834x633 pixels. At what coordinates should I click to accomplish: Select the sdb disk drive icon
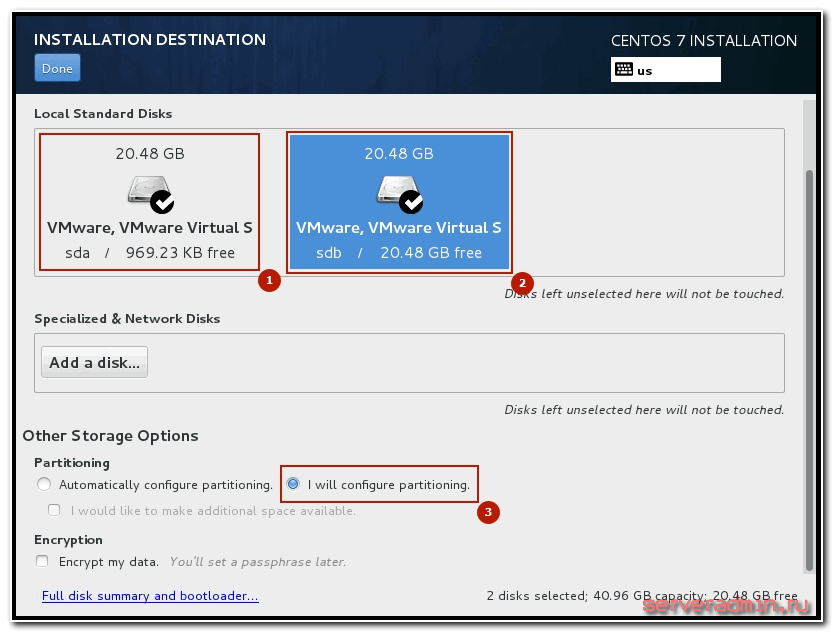point(399,194)
